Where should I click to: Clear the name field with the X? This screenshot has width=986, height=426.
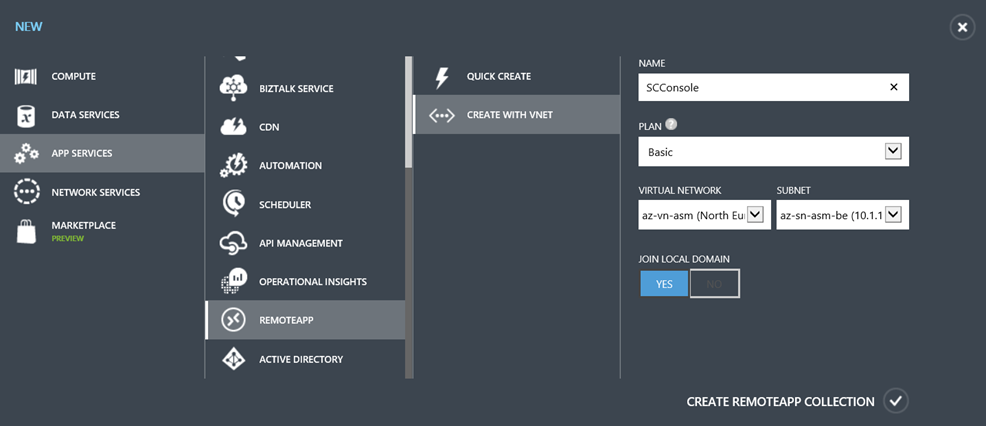pyautogui.click(x=894, y=87)
